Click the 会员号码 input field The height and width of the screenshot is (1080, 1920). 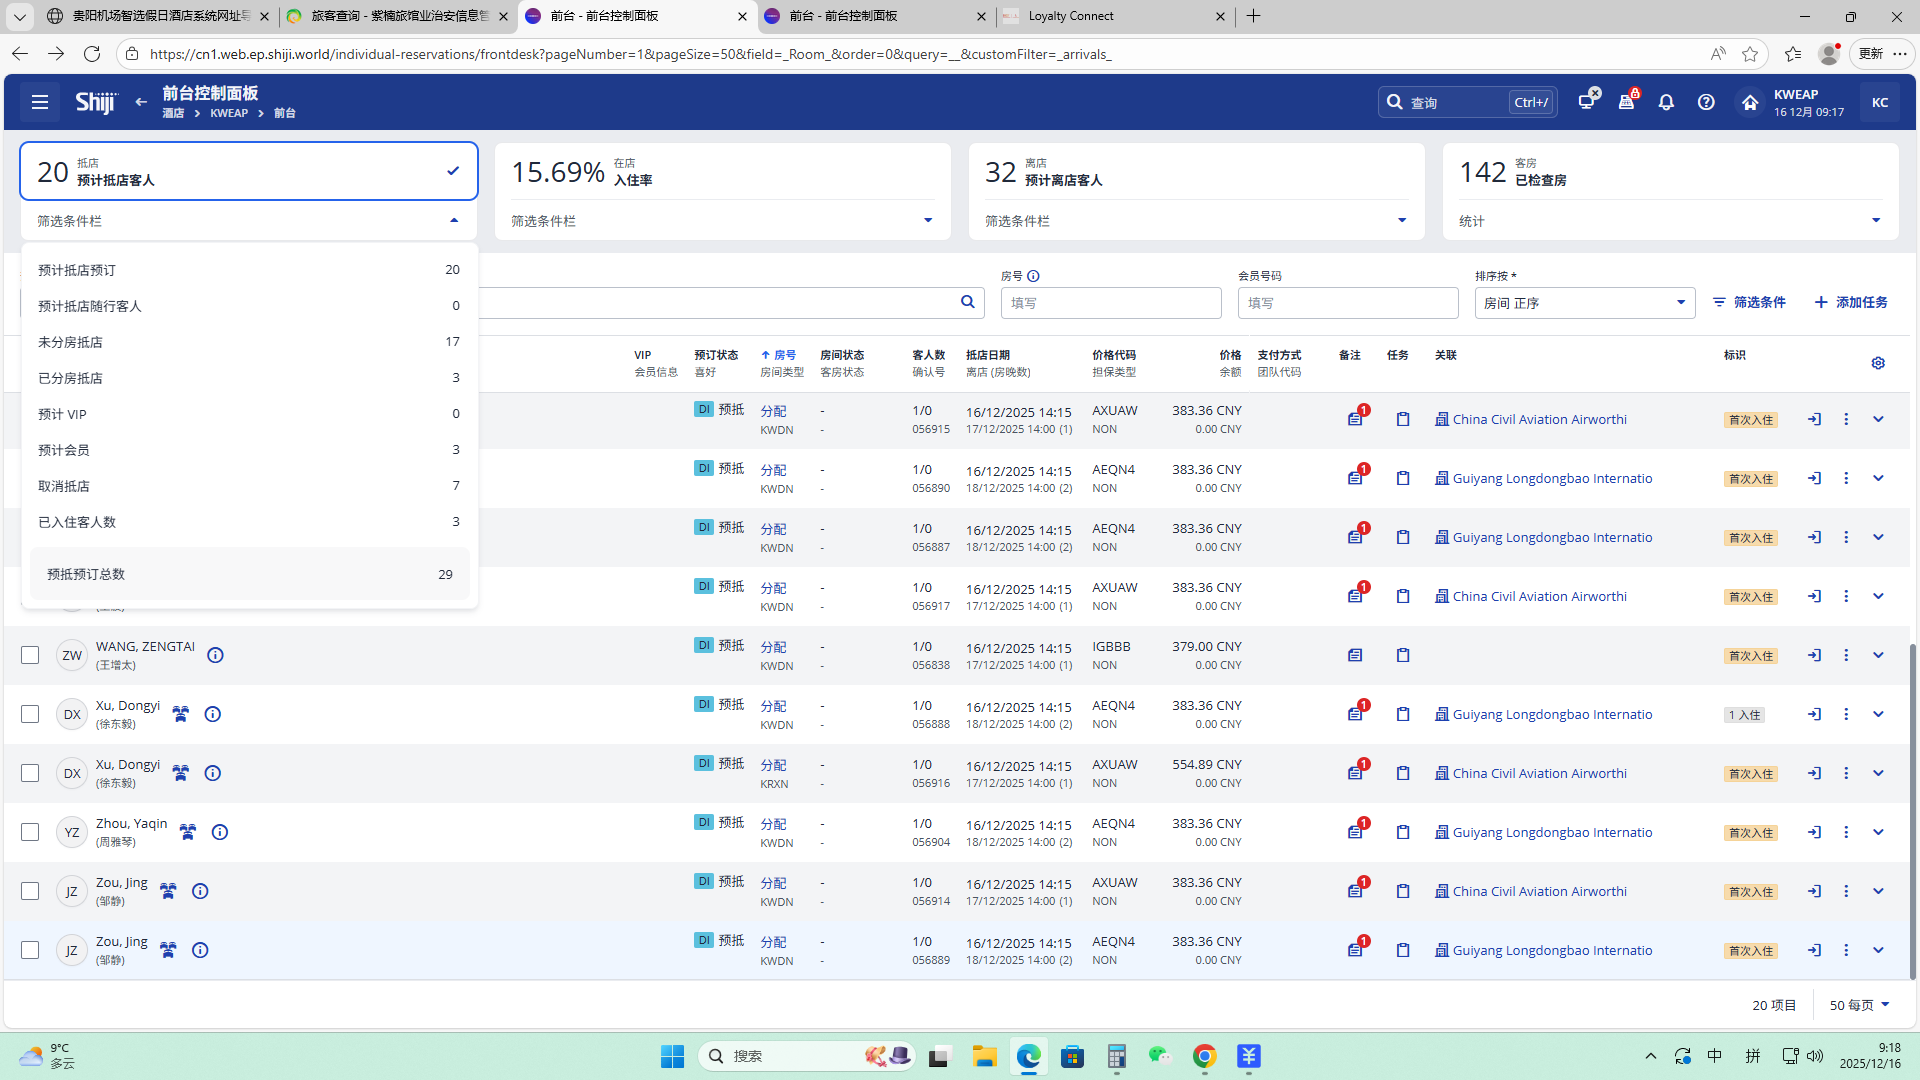[x=1347, y=303]
